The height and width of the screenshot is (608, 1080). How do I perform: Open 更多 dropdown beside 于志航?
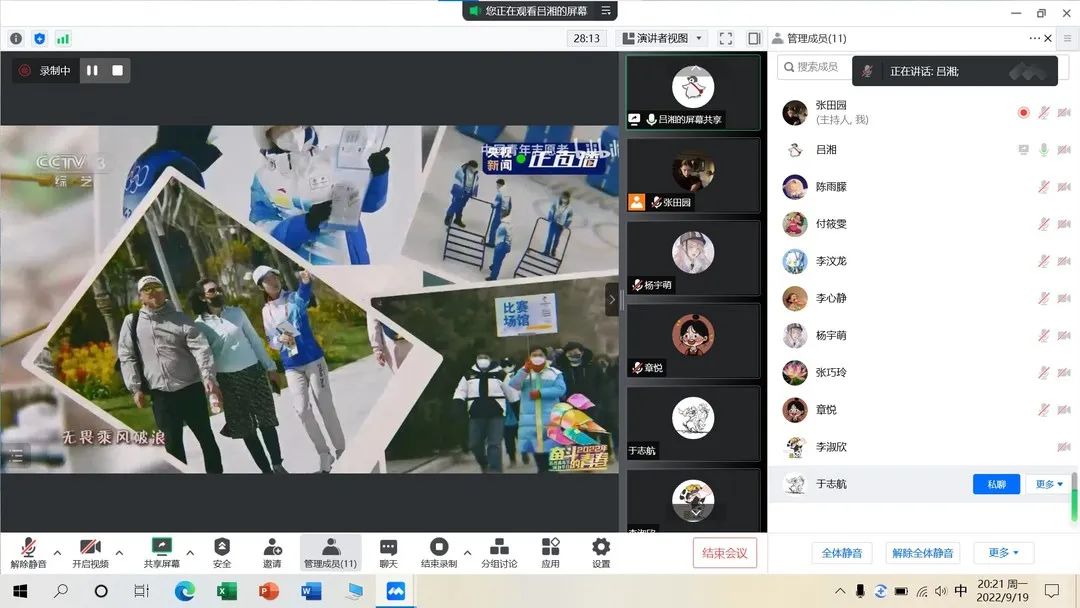coord(1049,484)
